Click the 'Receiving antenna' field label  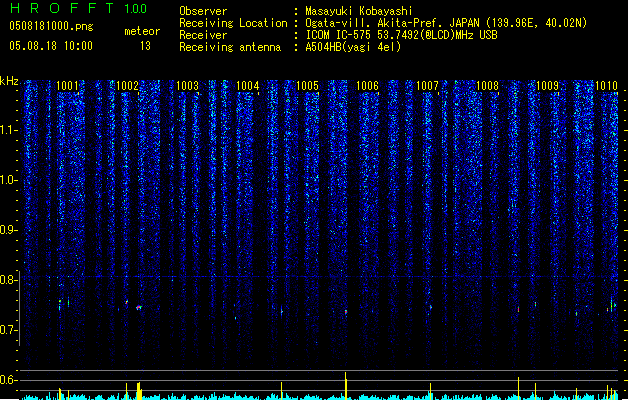tap(230, 47)
